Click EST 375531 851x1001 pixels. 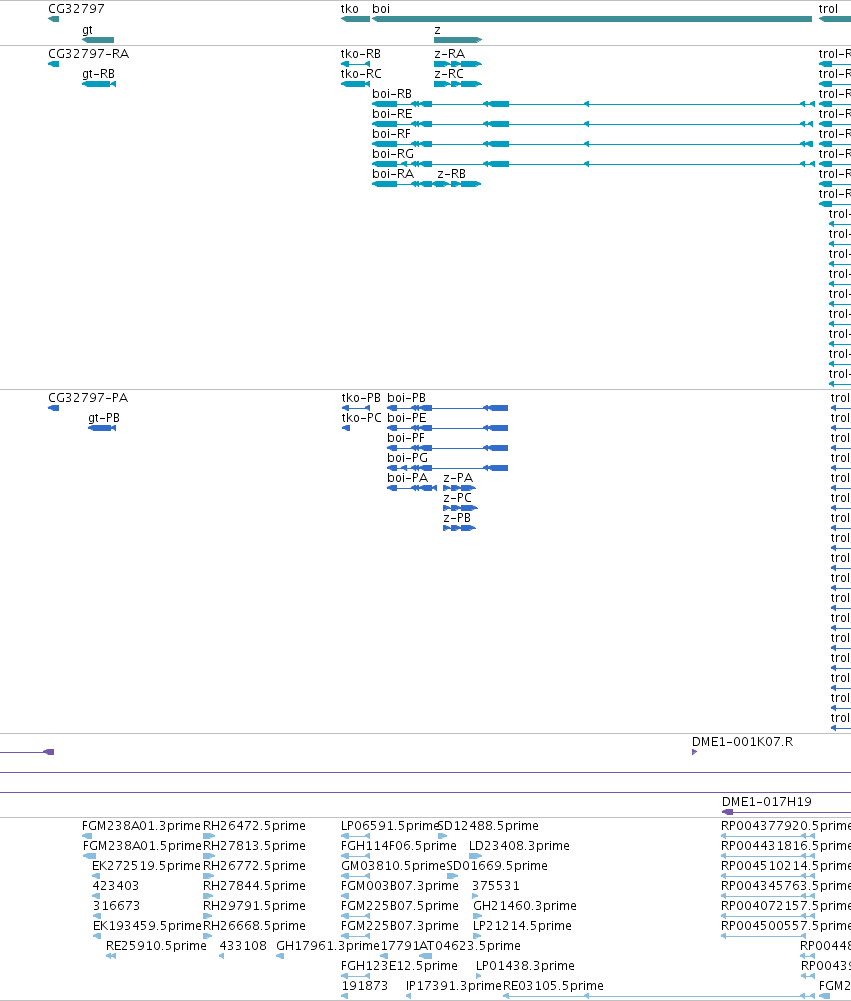[x=475, y=896]
